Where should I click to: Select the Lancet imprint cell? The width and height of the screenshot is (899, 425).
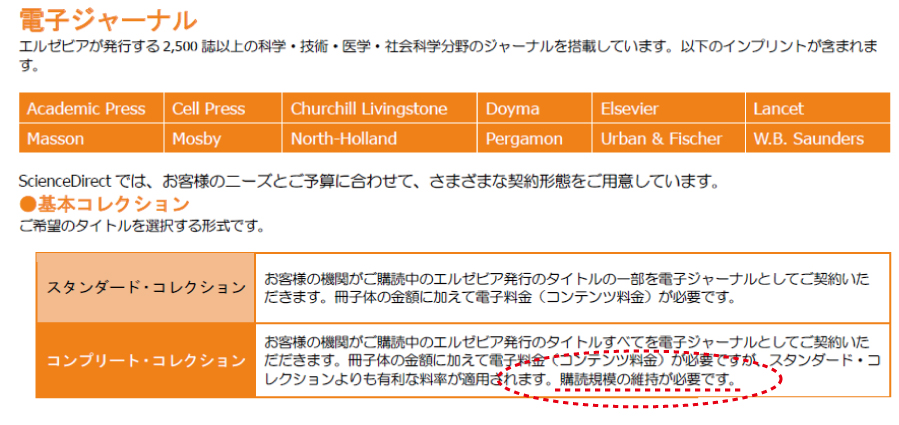(x=818, y=108)
